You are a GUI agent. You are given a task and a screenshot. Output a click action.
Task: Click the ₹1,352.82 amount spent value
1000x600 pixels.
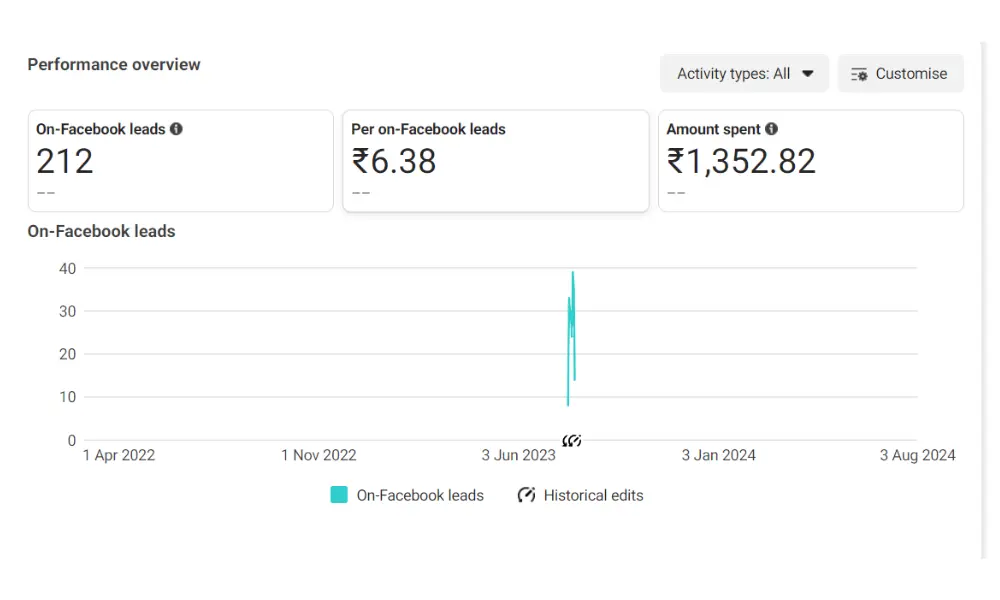[740, 161]
